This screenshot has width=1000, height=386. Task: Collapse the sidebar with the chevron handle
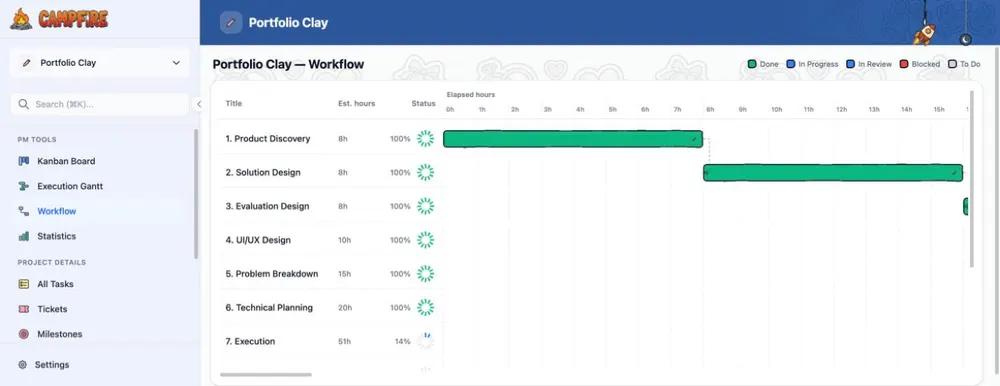click(198, 104)
